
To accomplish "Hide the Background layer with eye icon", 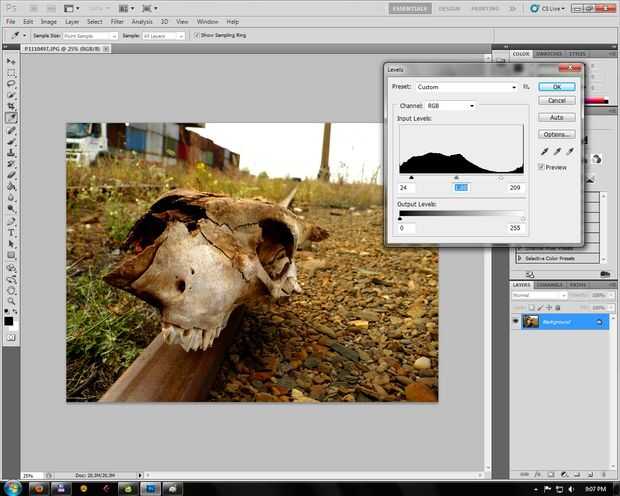I will (x=516, y=321).
